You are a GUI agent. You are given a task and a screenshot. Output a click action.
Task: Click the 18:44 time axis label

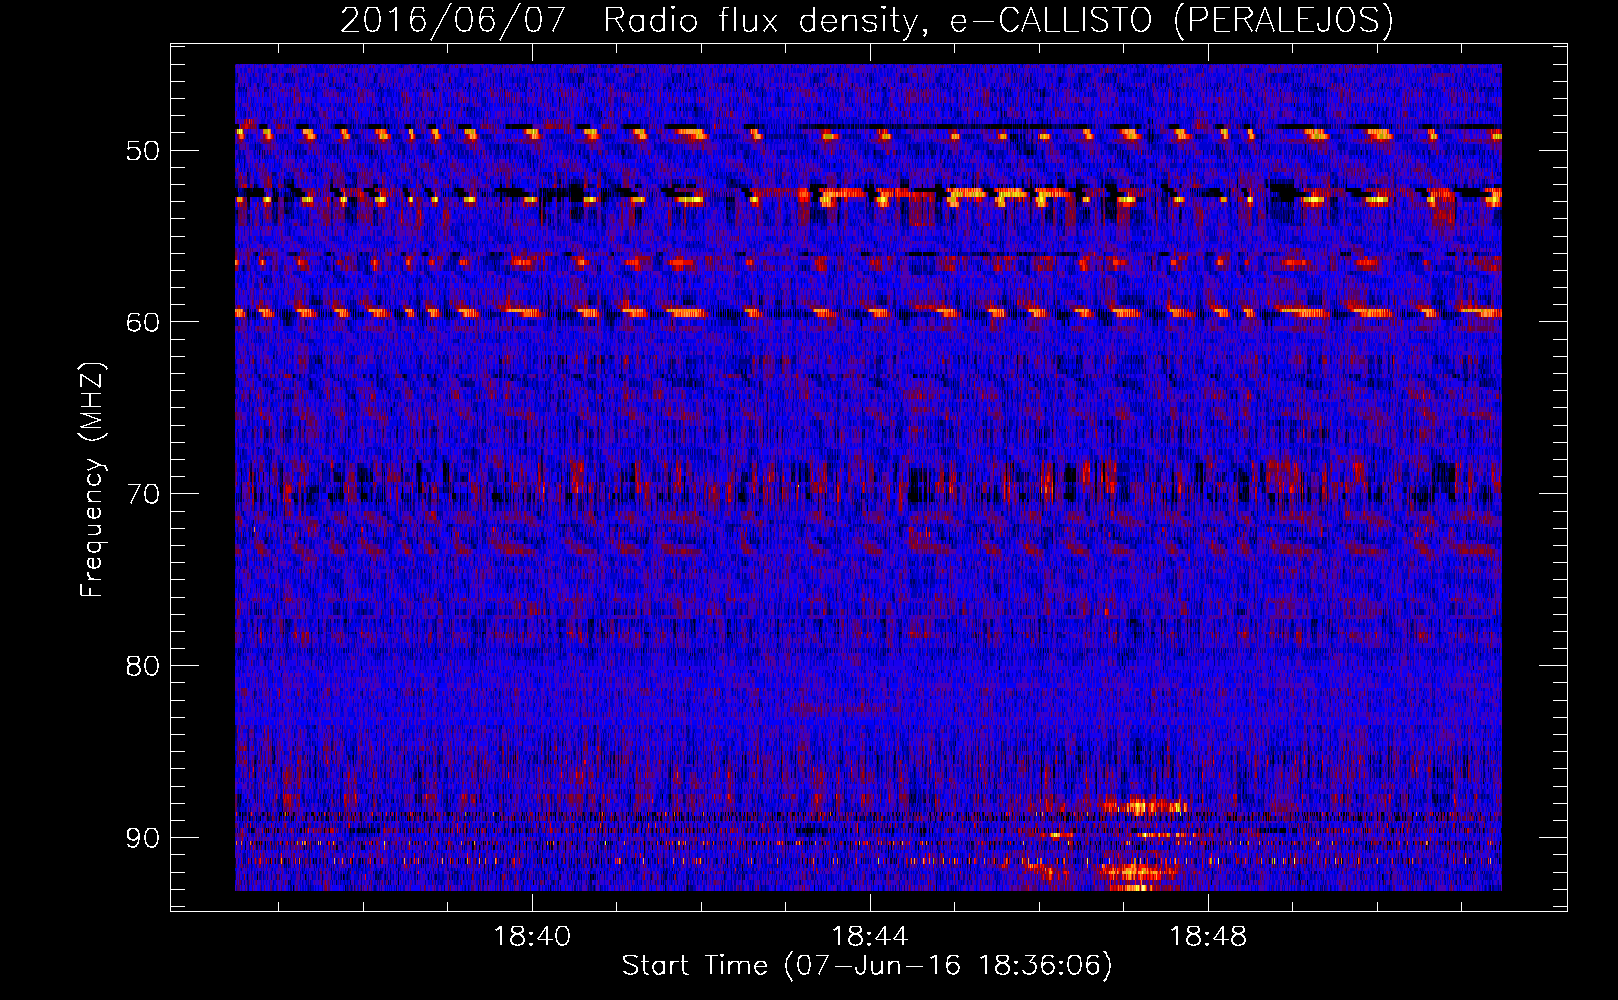(x=870, y=936)
